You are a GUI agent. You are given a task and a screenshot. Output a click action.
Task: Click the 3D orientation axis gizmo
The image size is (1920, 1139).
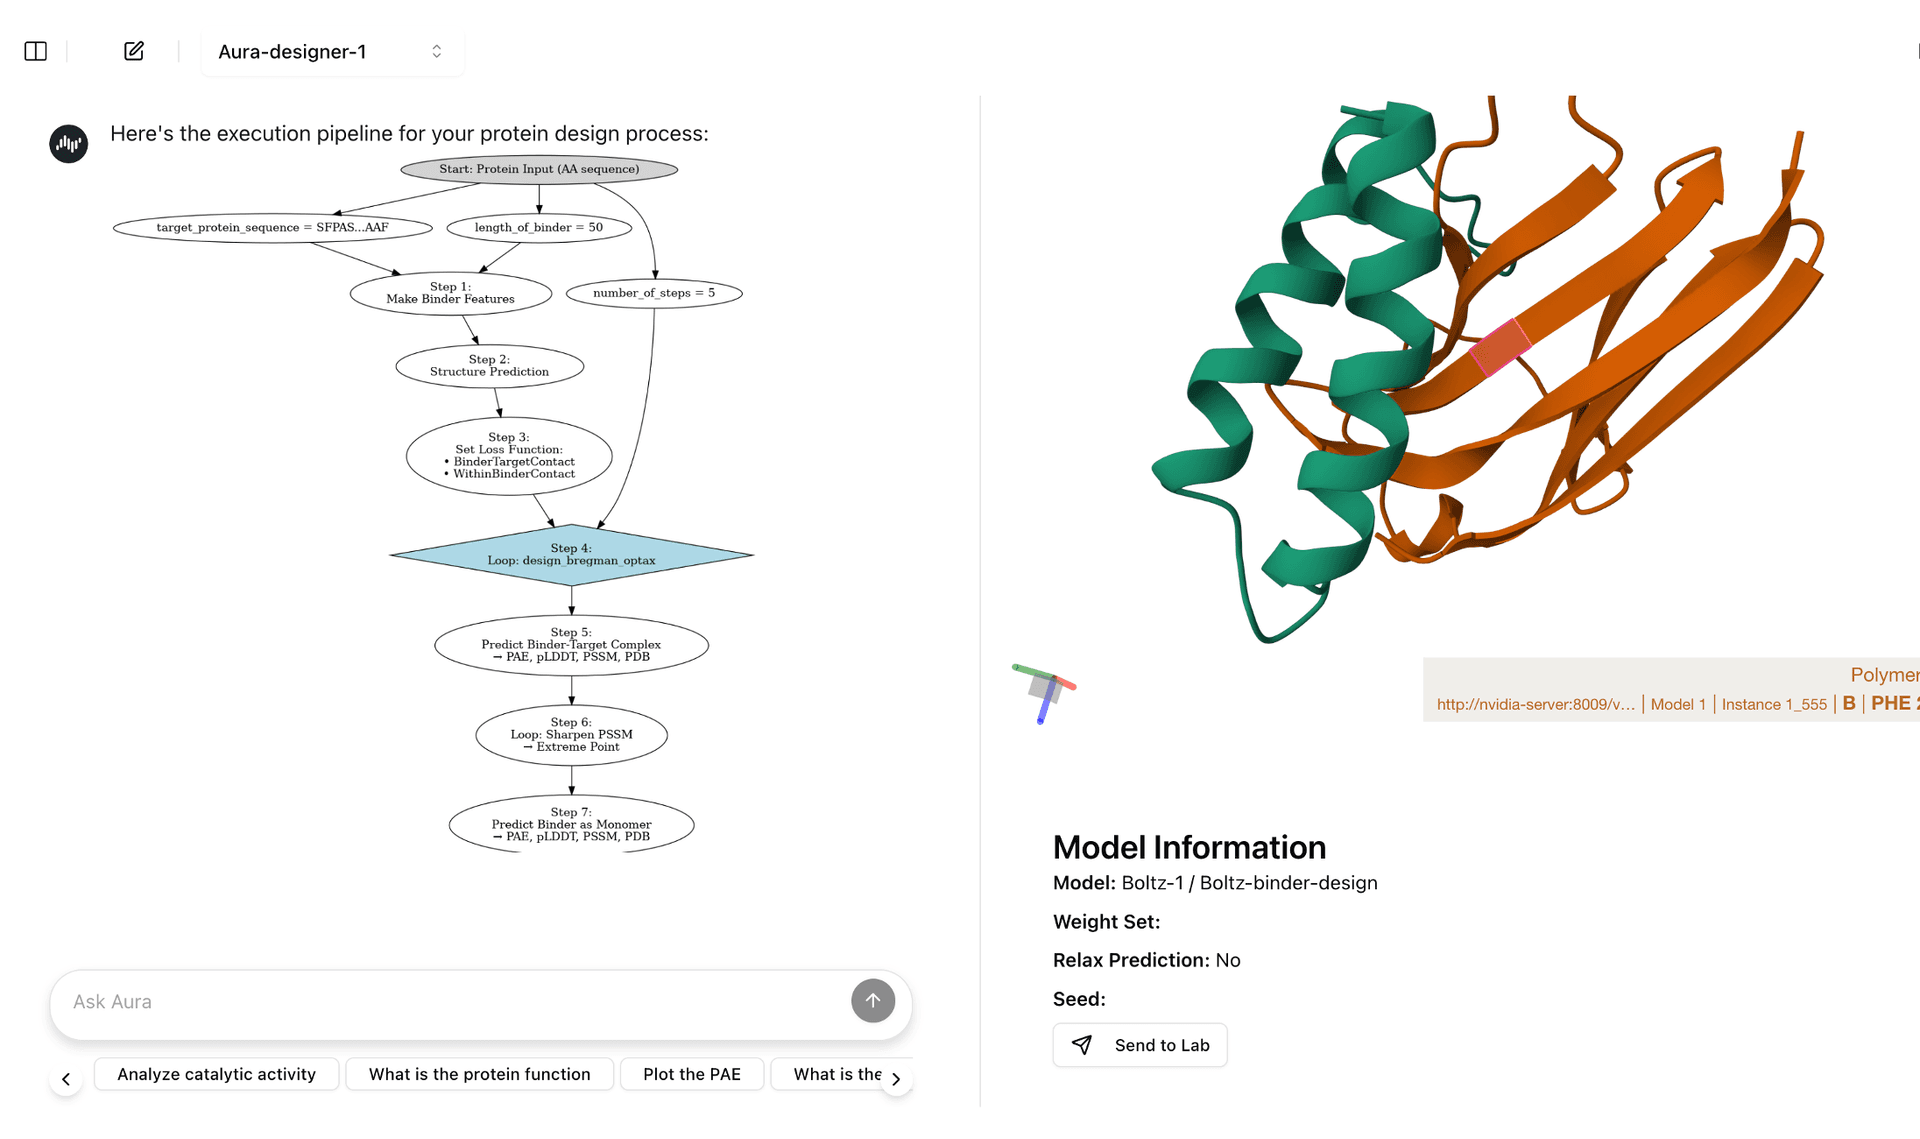click(1045, 690)
